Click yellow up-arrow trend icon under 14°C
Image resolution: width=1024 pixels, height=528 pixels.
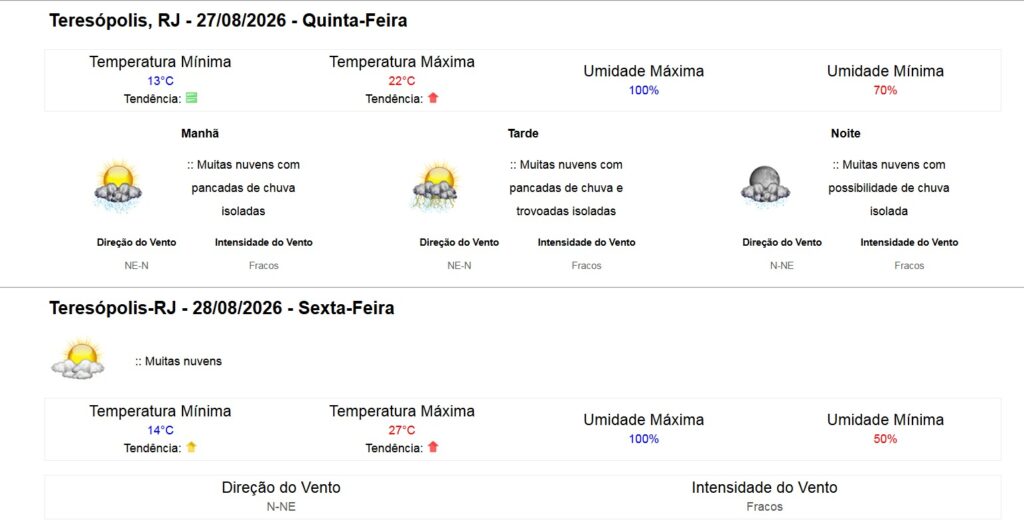coord(191,447)
